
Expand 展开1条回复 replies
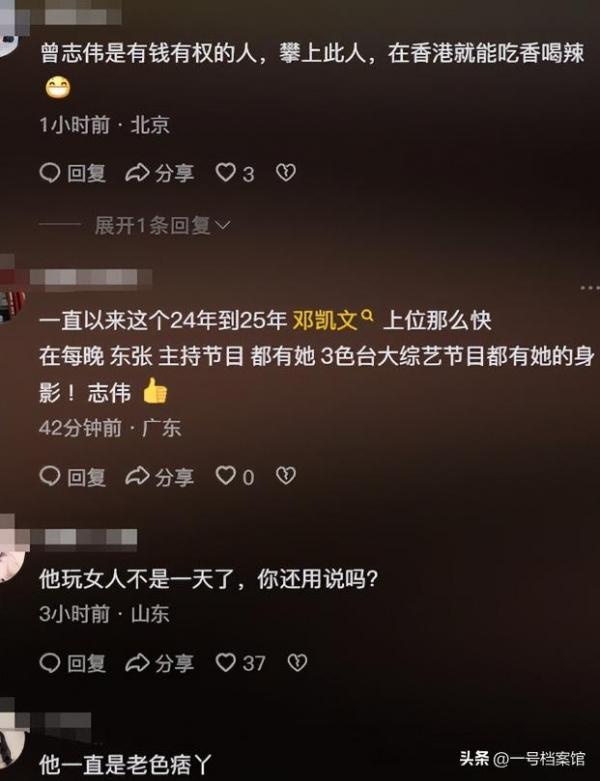[x=162, y=226]
